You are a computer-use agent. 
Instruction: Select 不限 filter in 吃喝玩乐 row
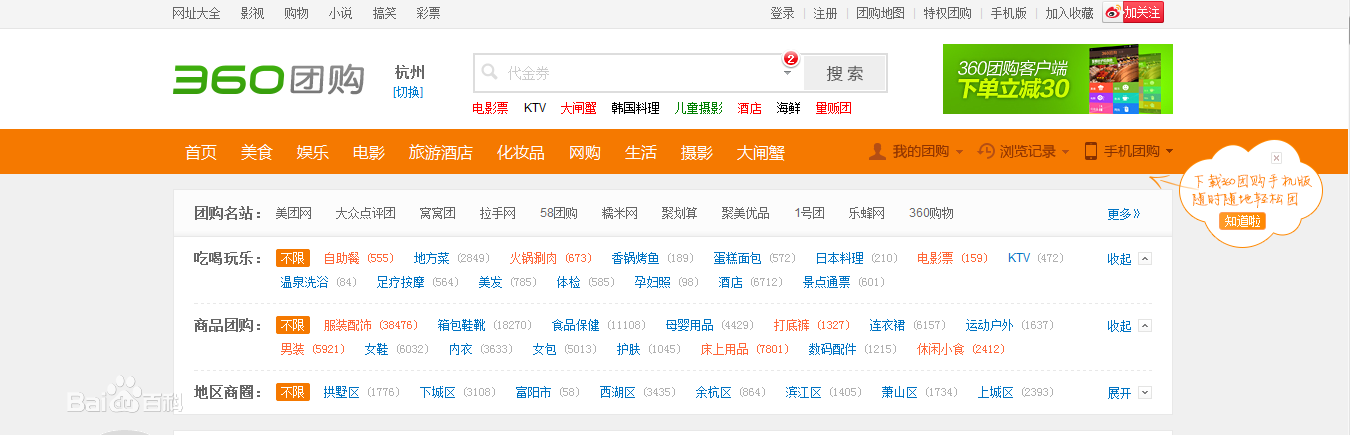point(293,258)
